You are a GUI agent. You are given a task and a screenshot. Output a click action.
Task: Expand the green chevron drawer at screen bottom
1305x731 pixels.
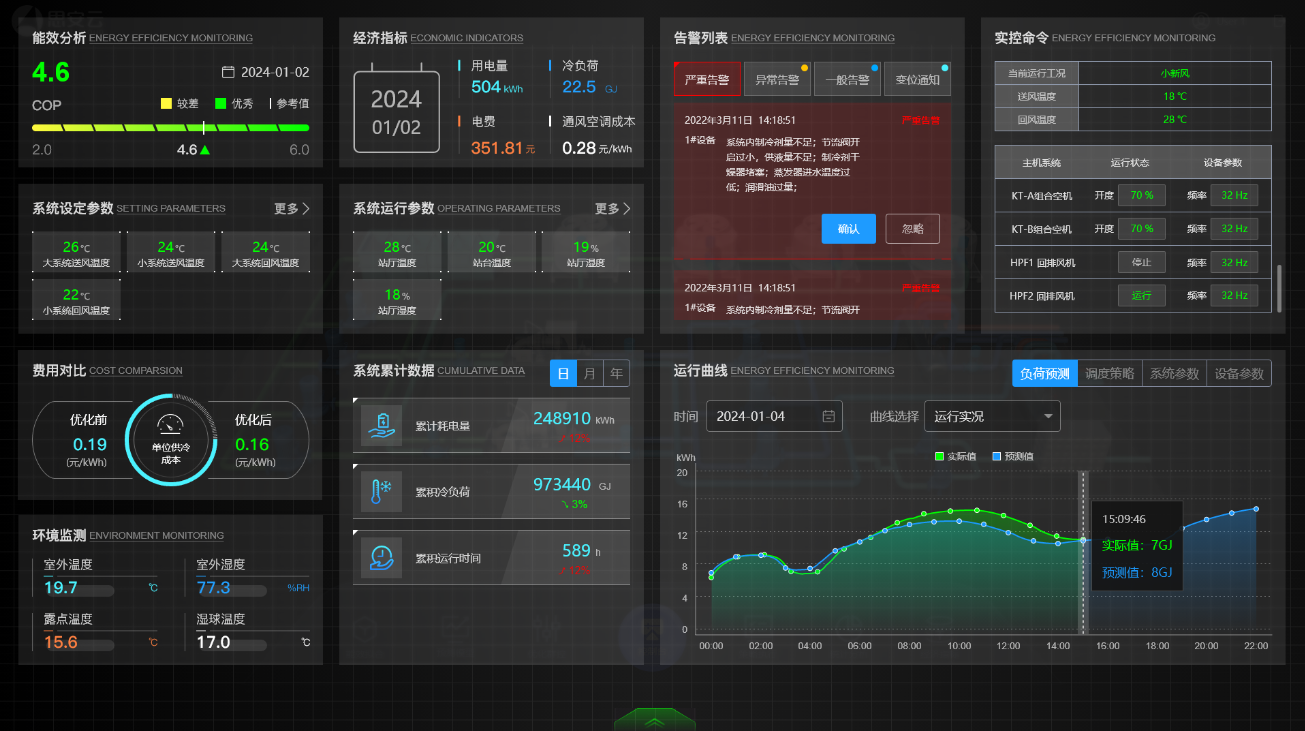[x=654, y=719]
